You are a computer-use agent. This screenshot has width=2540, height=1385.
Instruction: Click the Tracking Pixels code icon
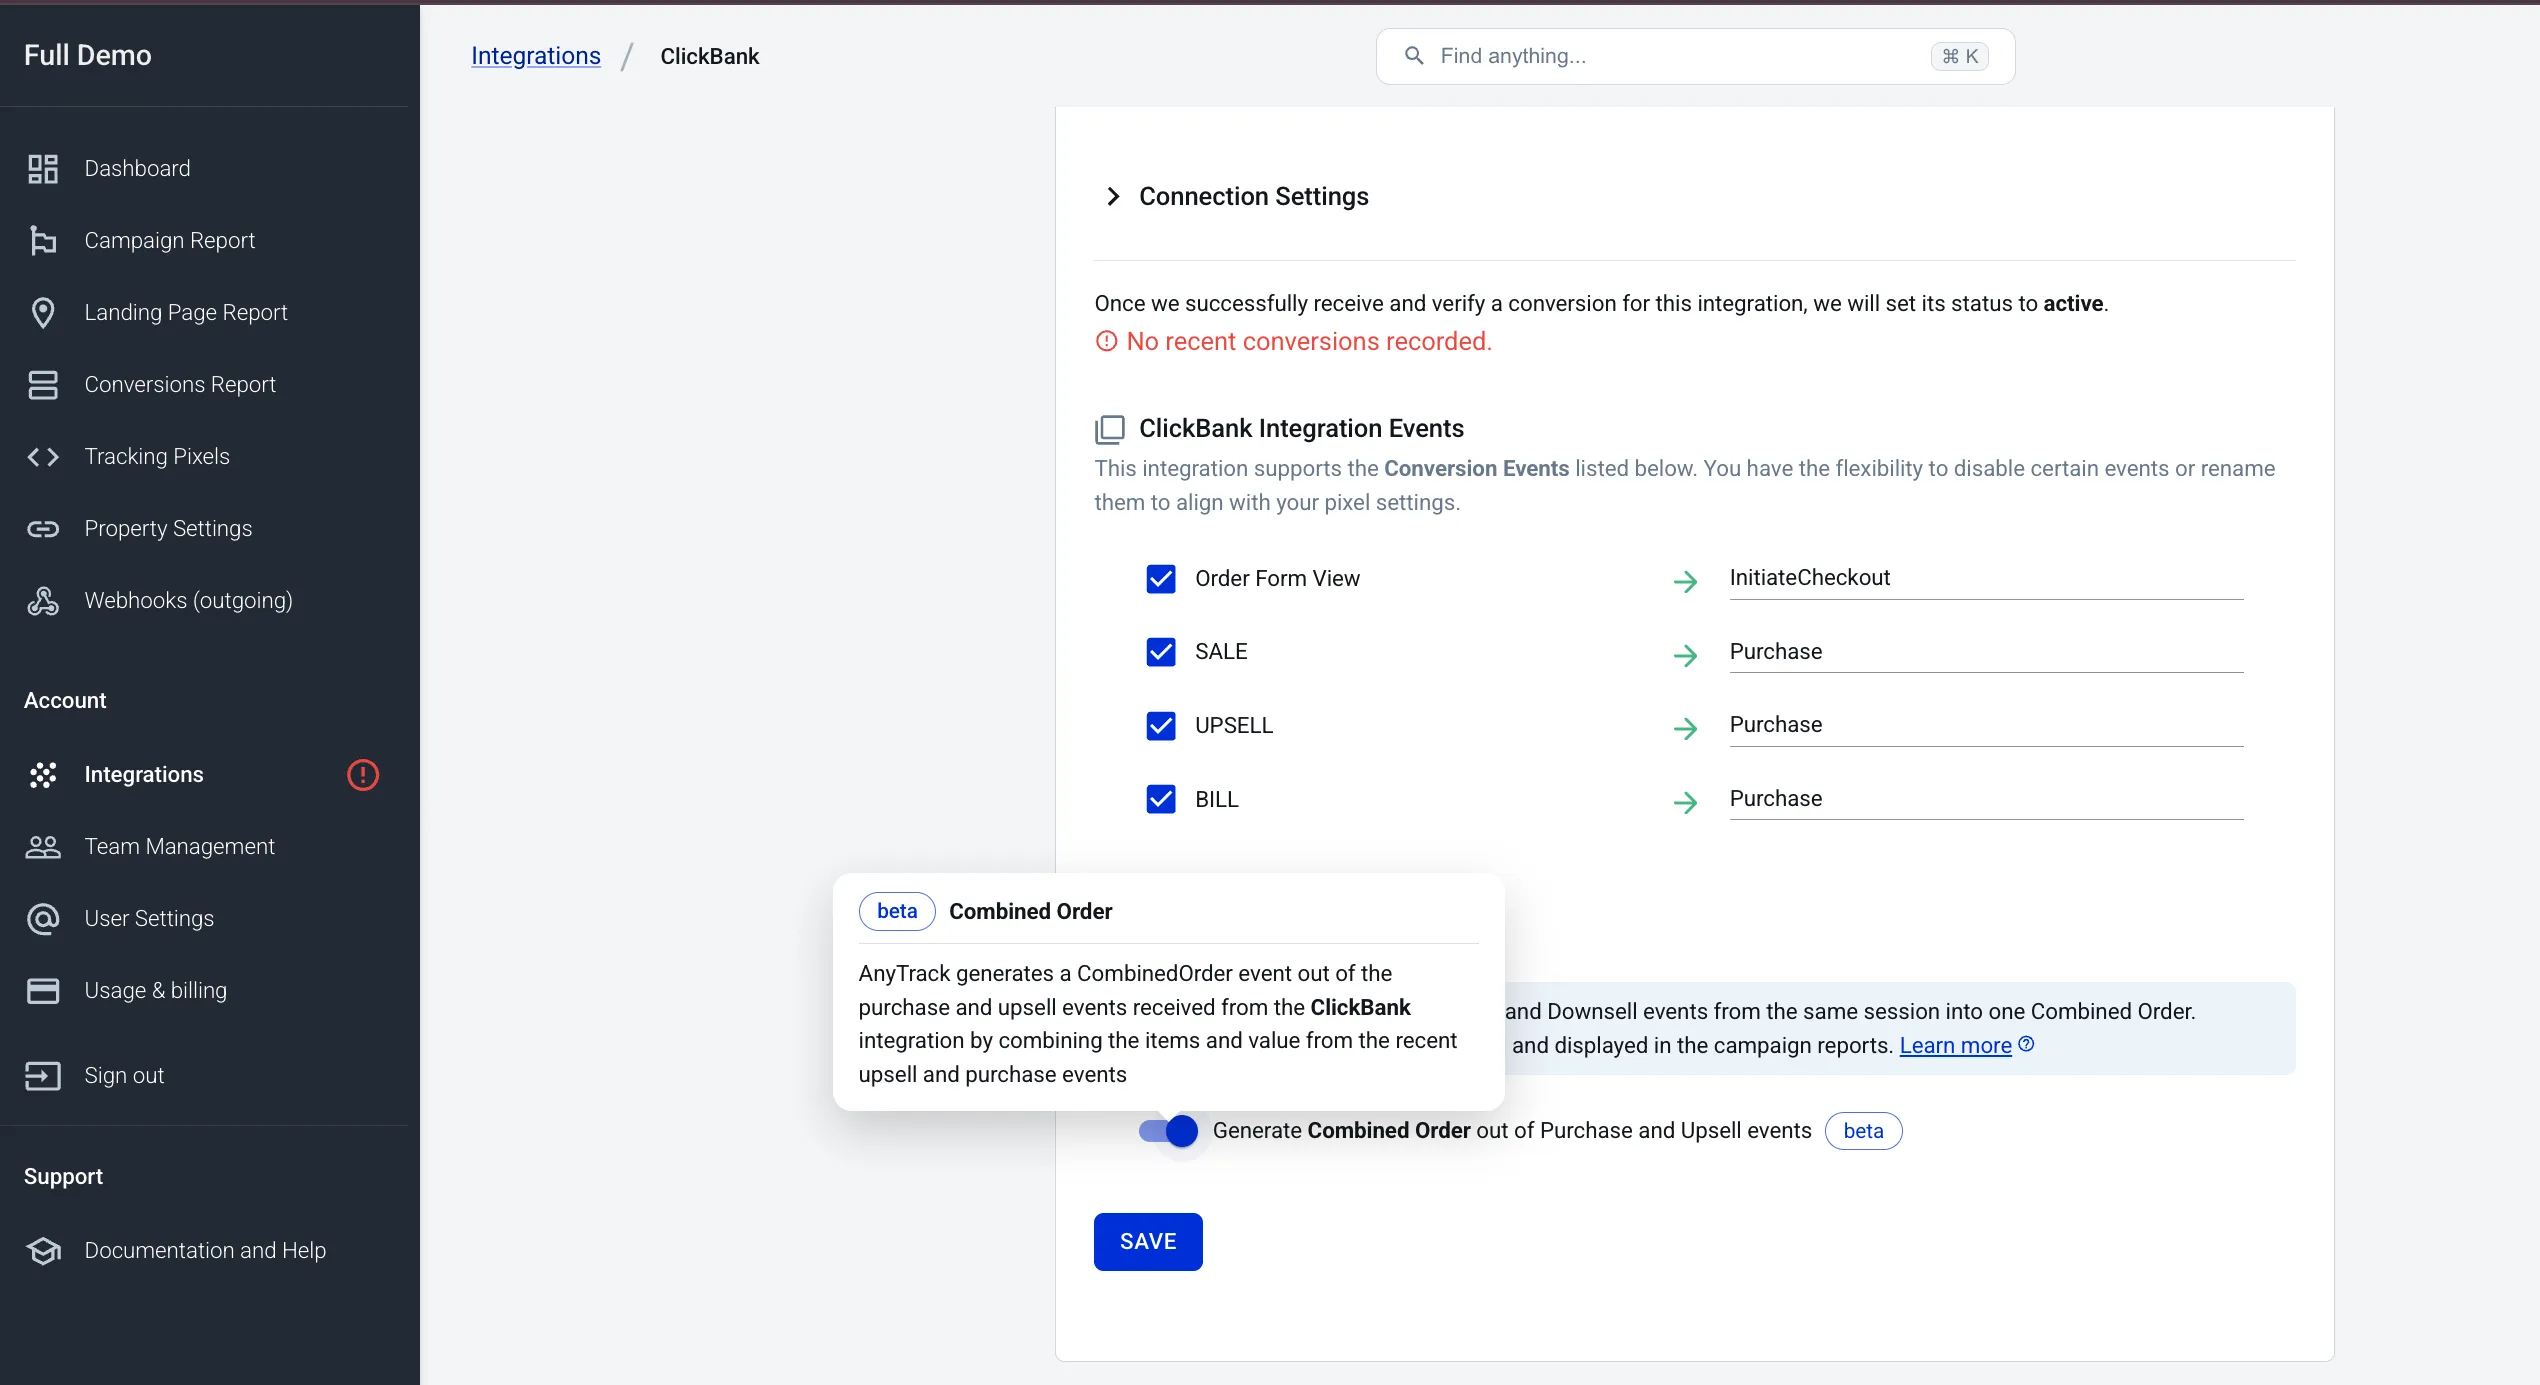pyautogui.click(x=43, y=456)
